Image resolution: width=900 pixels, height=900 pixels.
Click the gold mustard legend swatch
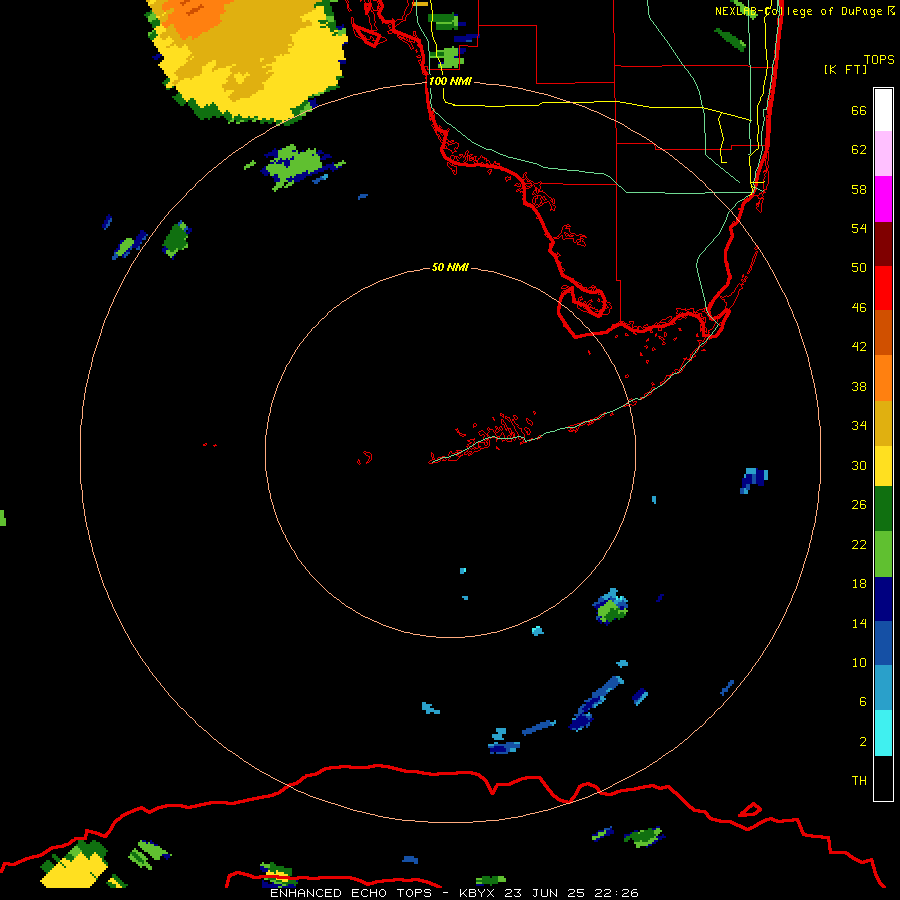pos(883,423)
